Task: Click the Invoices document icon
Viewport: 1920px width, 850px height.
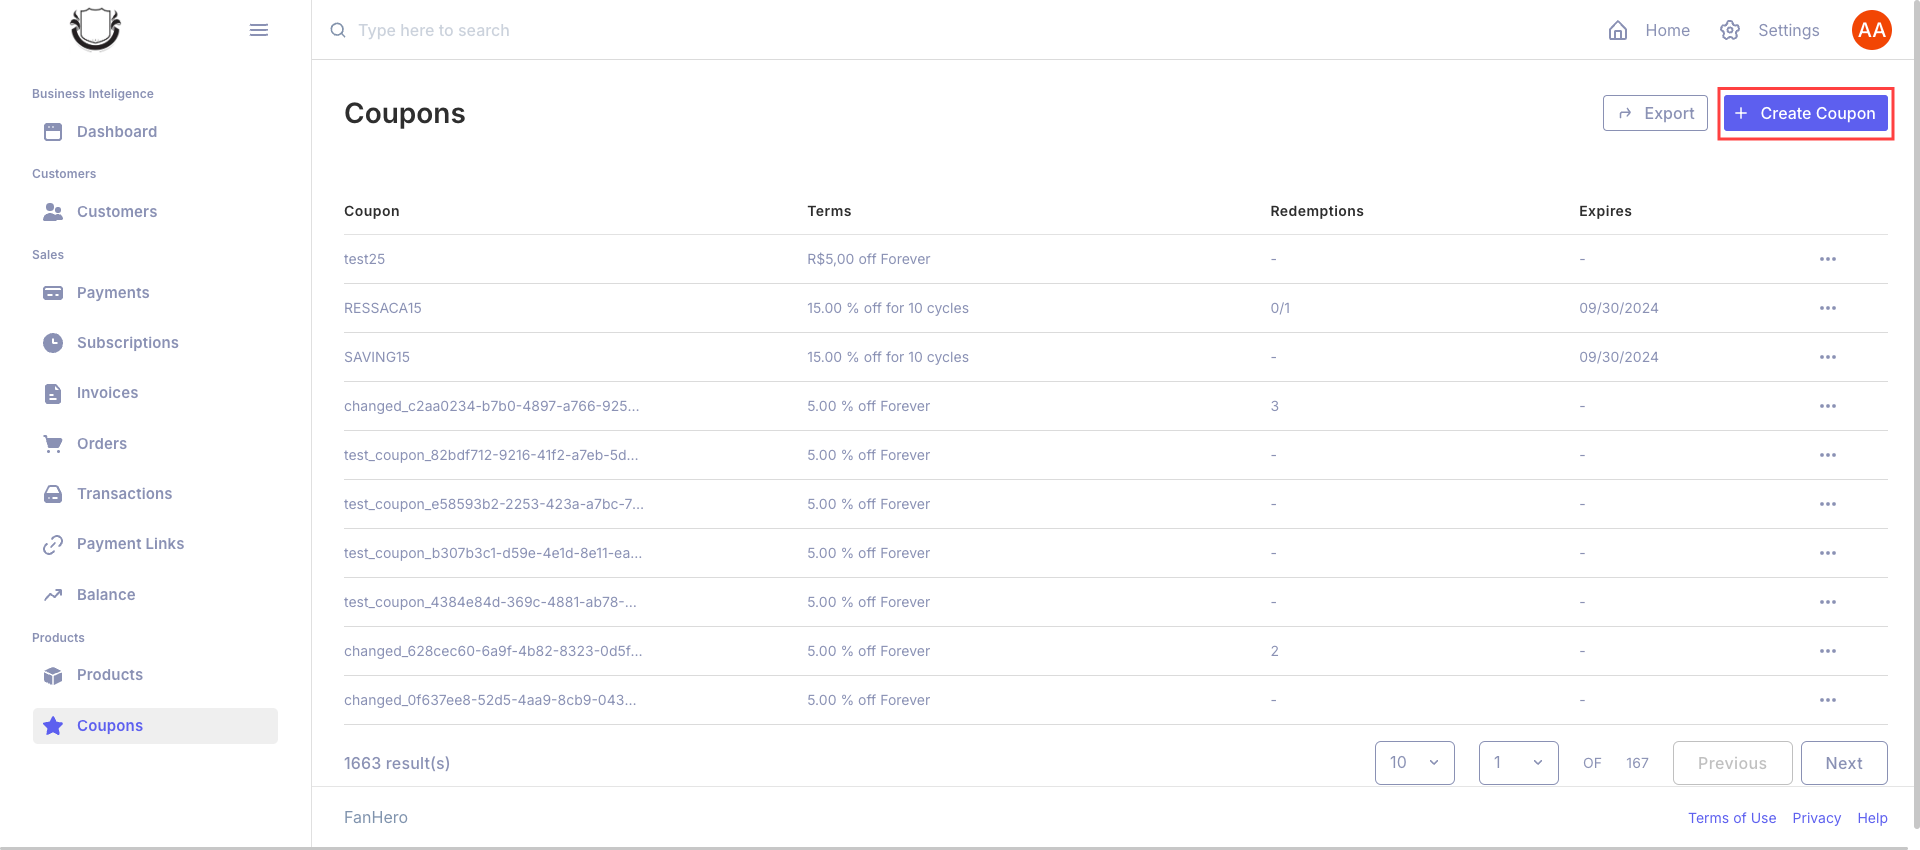Action: tap(53, 393)
